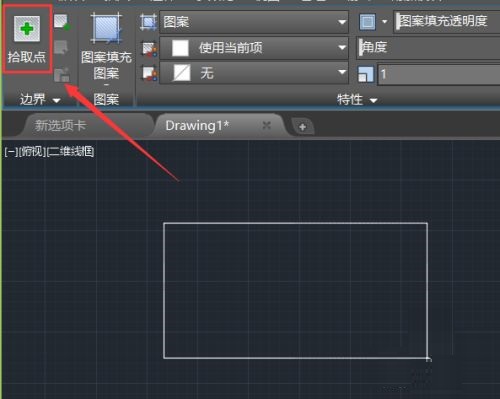Viewport: 500px width, 399px height.
Task: Click the recreate boundary icon
Action: click(x=62, y=75)
